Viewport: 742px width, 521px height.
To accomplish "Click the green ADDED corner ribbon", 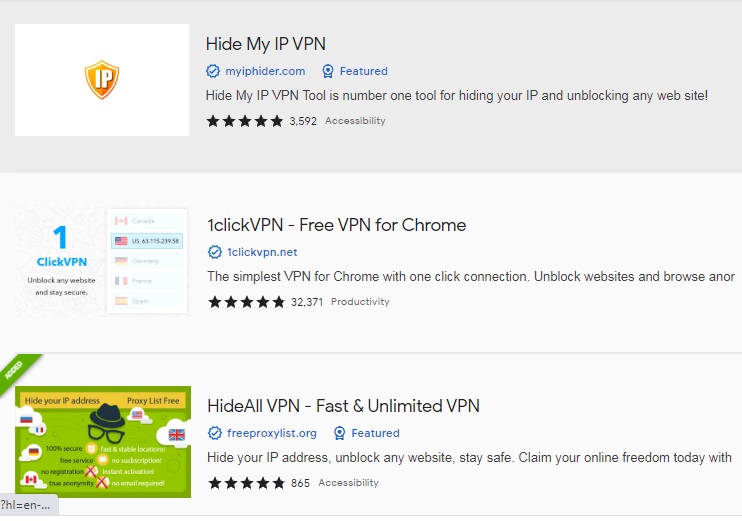I will click(17, 371).
